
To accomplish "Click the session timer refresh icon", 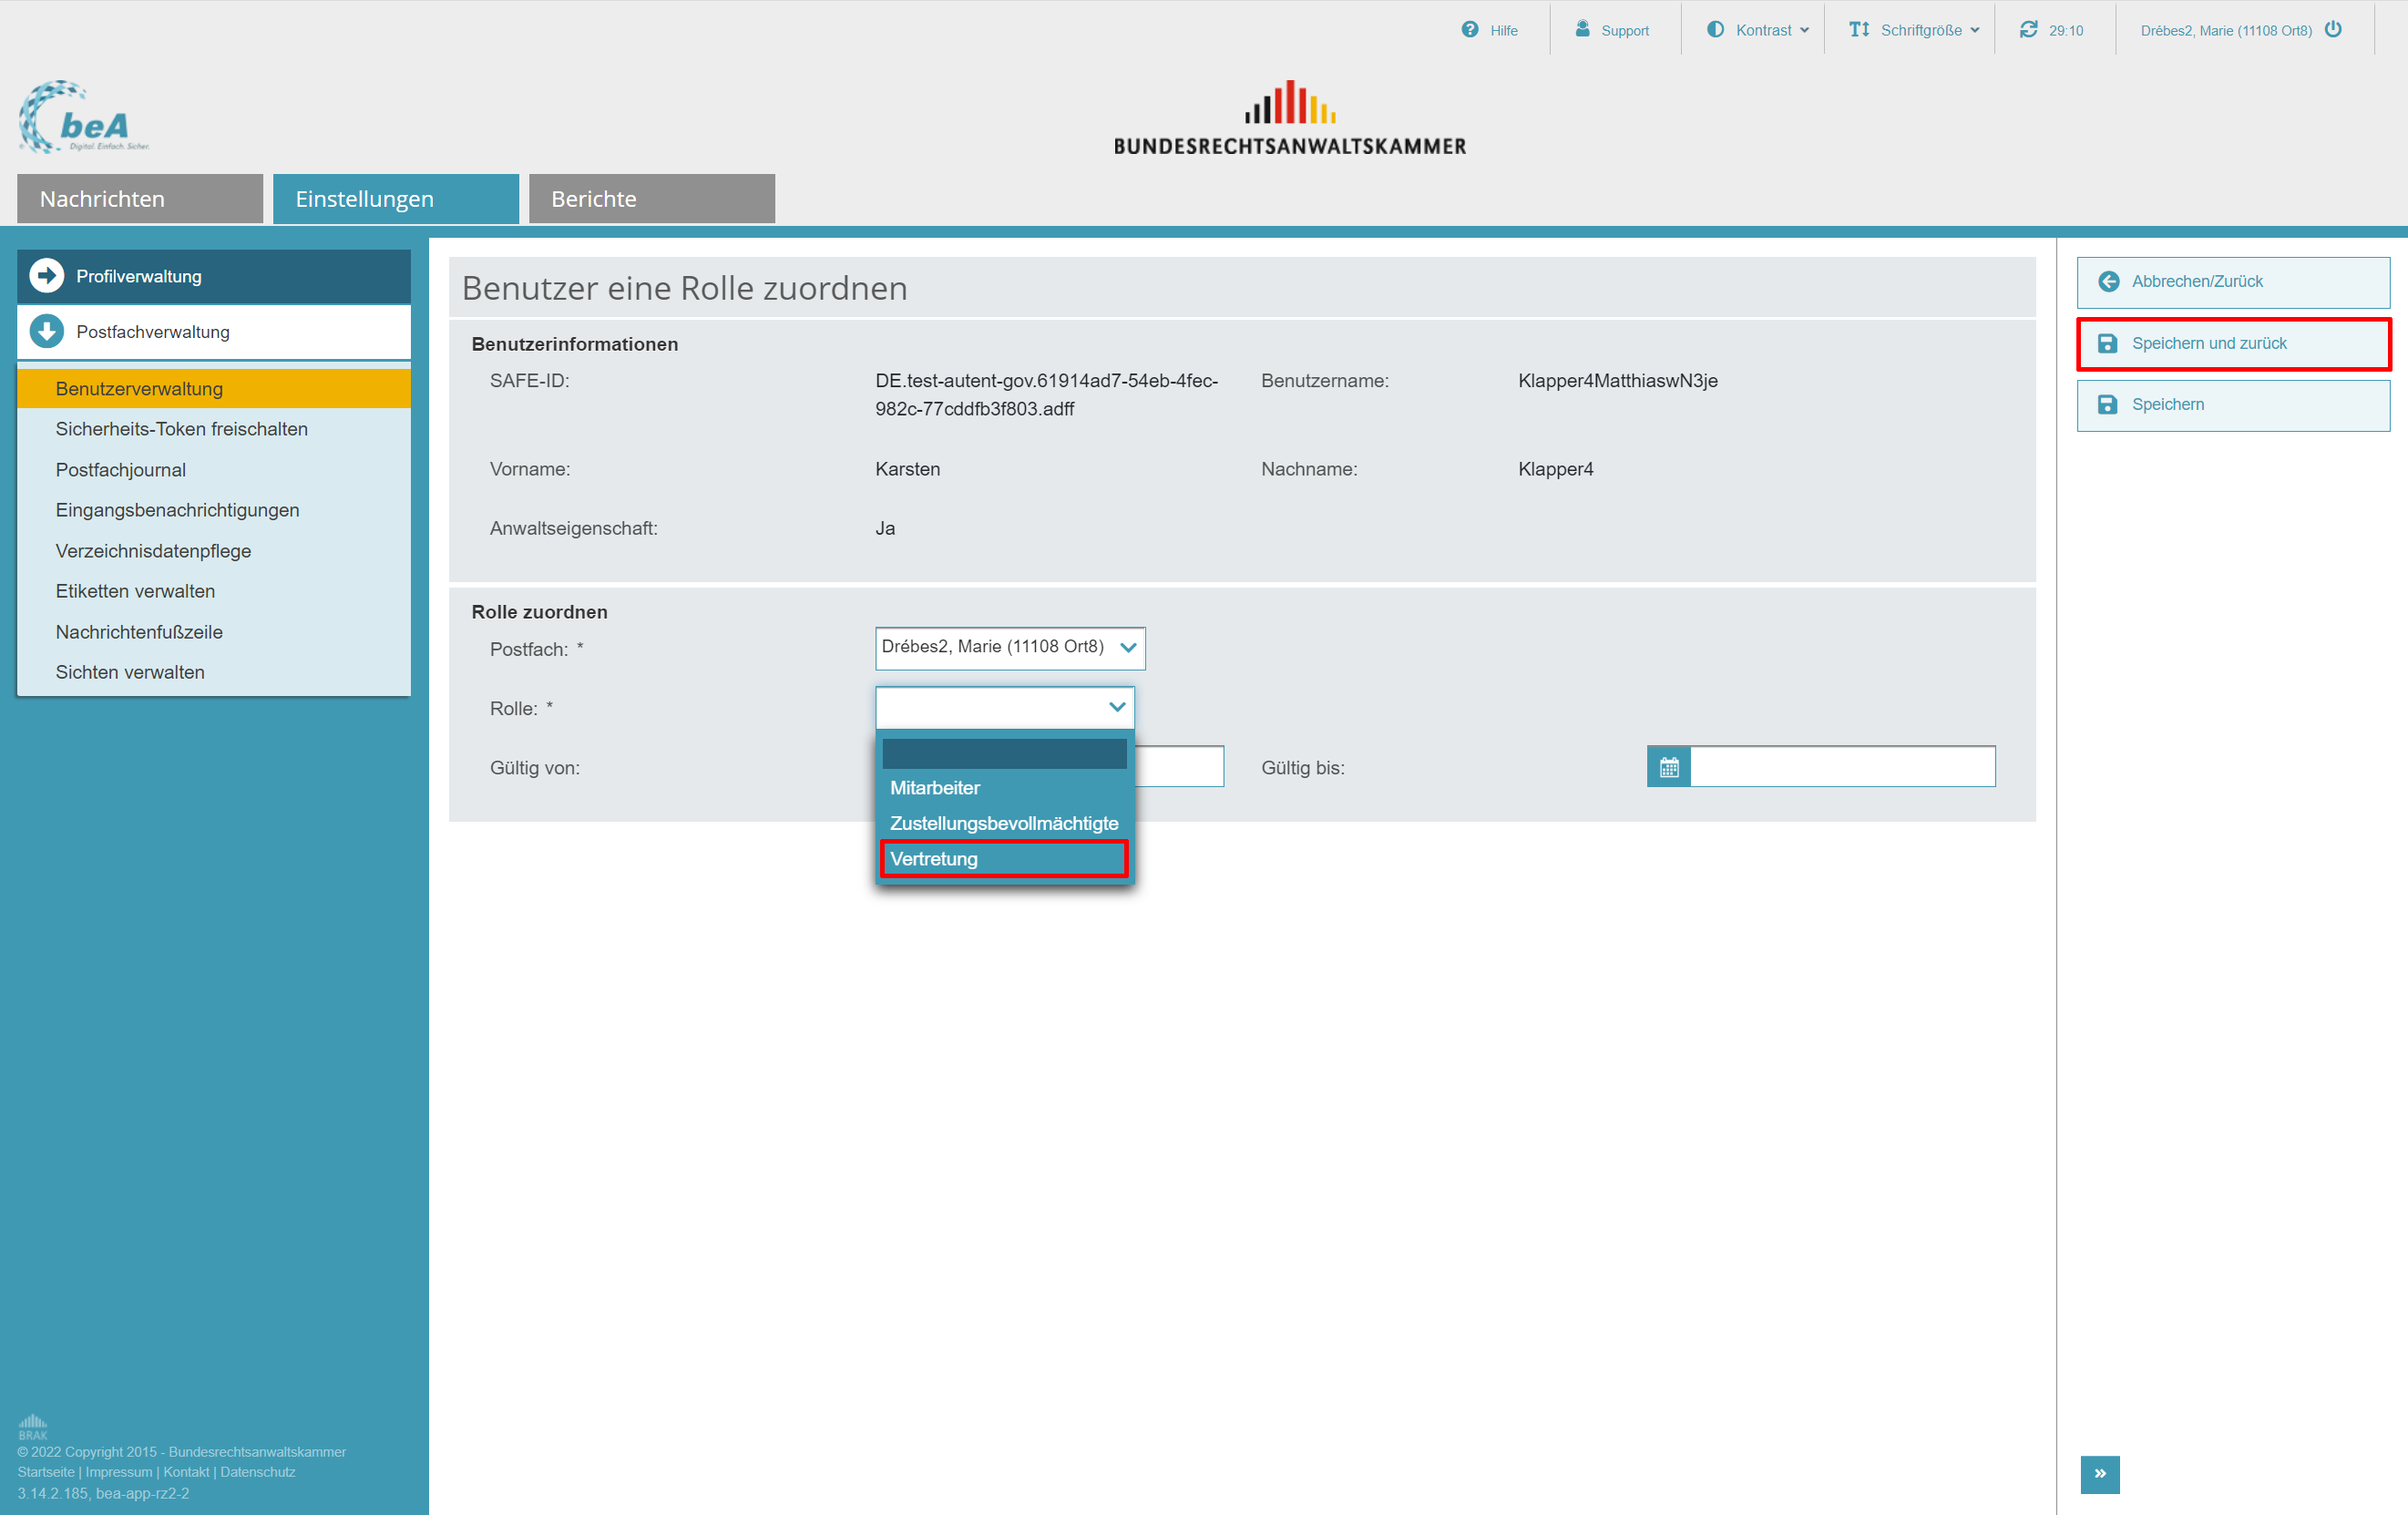I will (x=2028, y=30).
